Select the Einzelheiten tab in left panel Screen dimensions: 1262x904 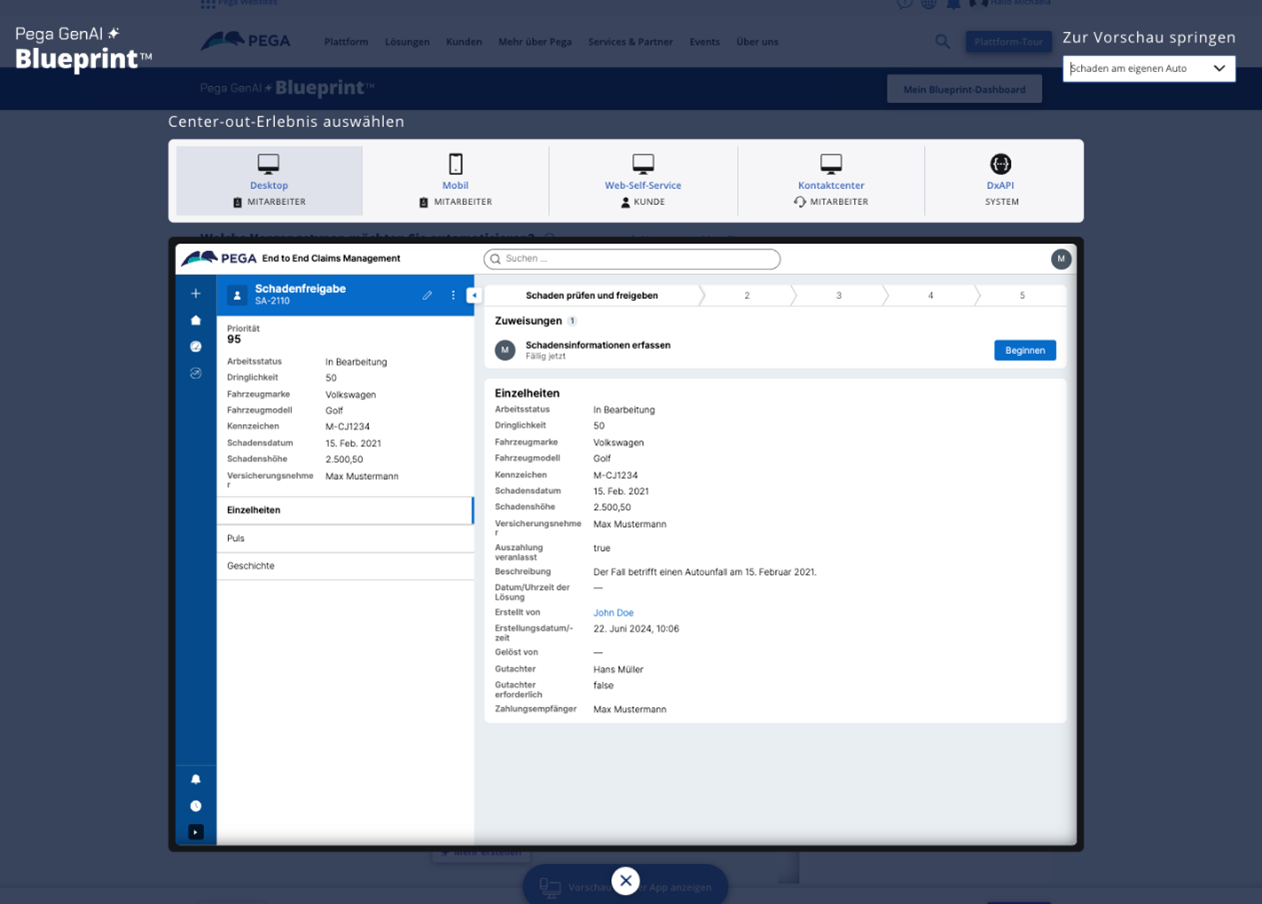(x=345, y=510)
